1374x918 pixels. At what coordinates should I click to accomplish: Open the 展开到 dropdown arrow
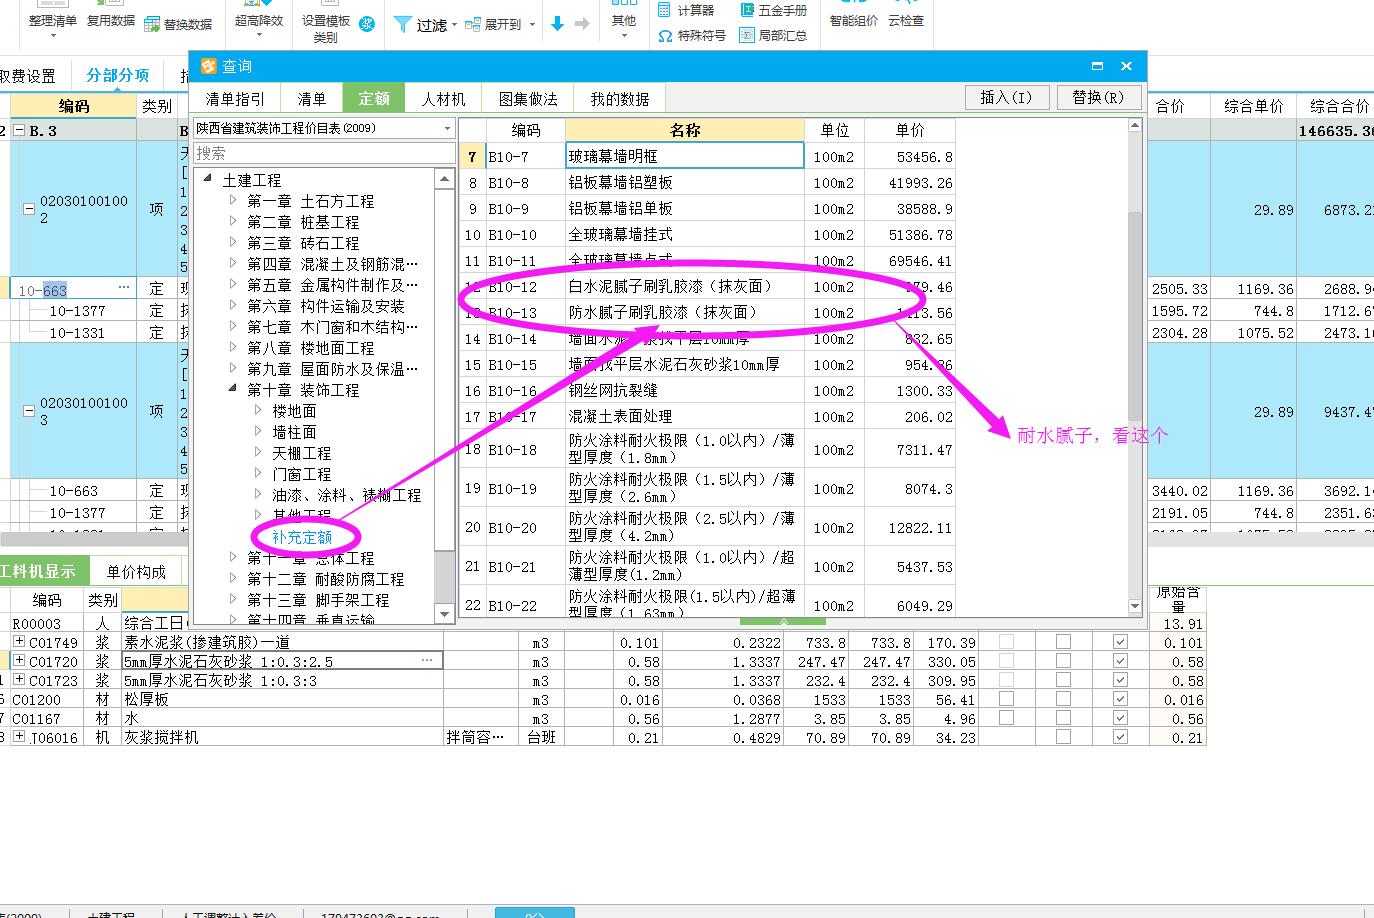[x=532, y=25]
